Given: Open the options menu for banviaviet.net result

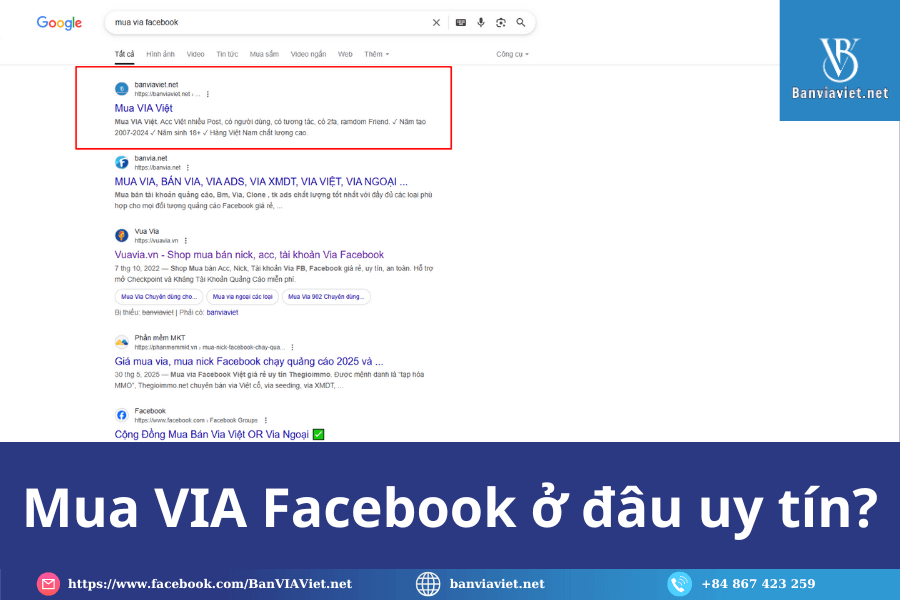Looking at the screenshot, I should 208,94.
